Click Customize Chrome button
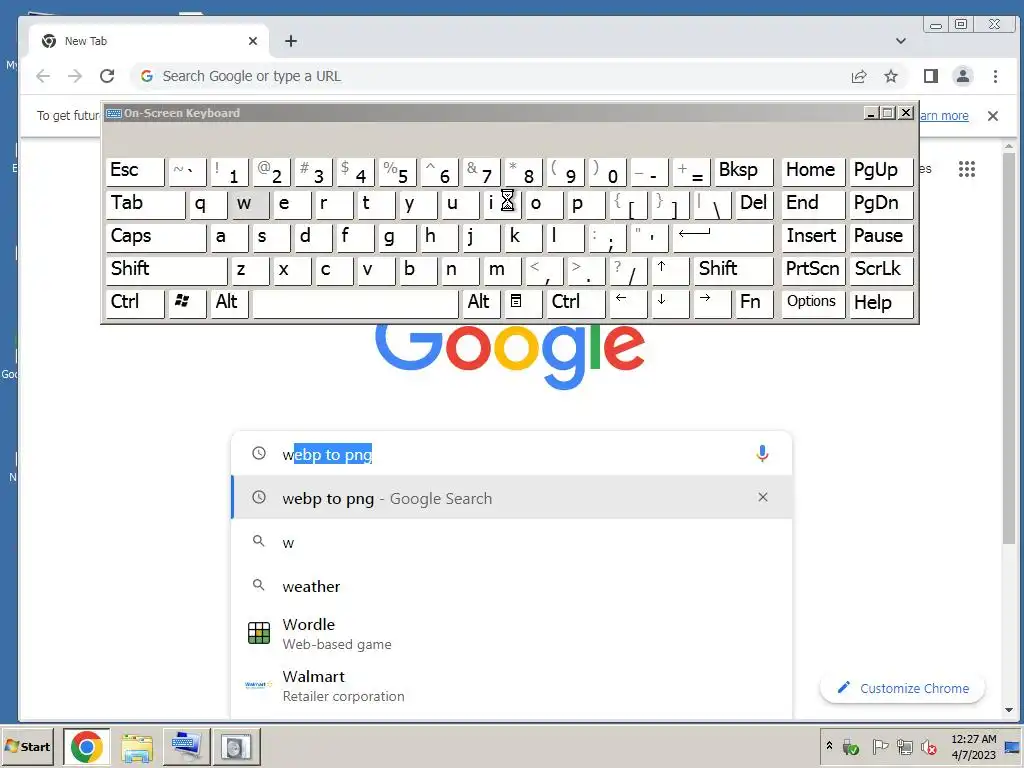 (903, 688)
